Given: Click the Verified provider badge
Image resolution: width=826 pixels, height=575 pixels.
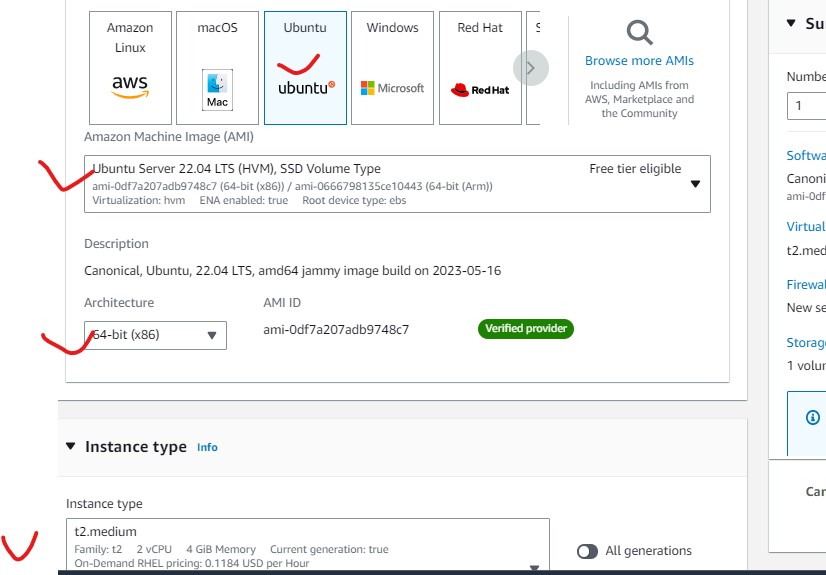Looking at the screenshot, I should pyautogui.click(x=526, y=329).
